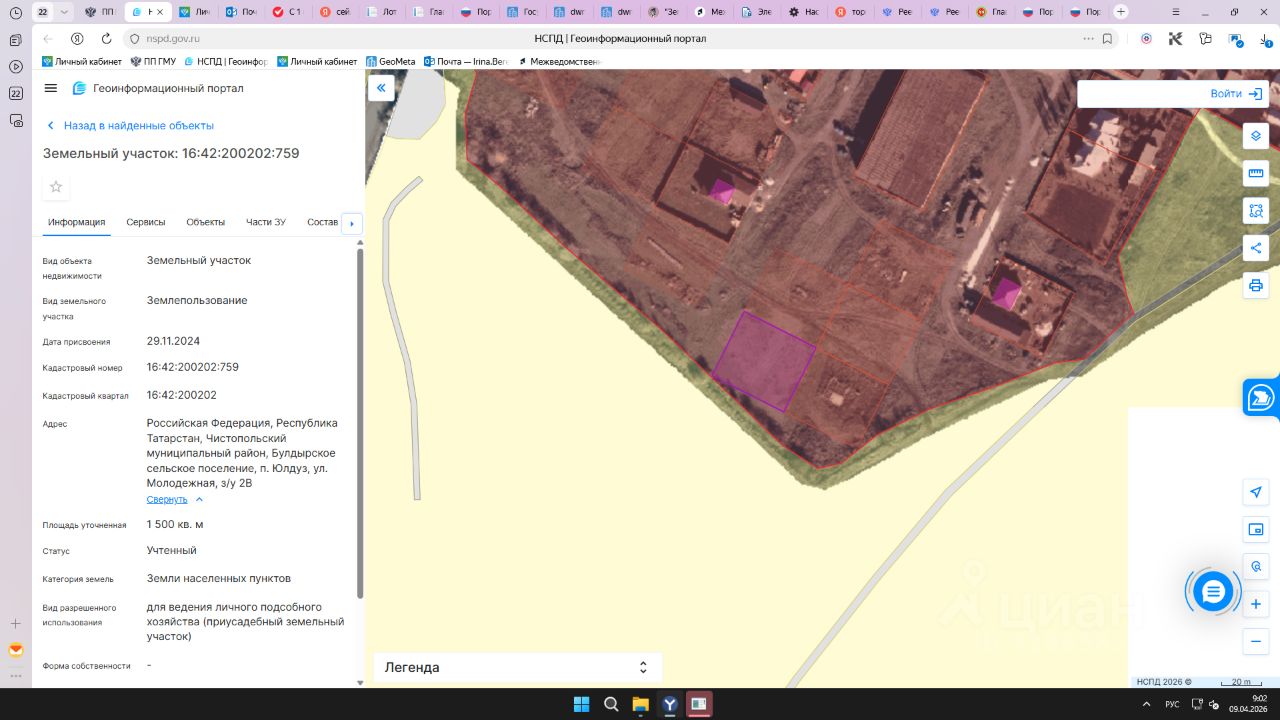Open the browser extensions puzzle icon
Image resolution: width=1280 pixels, height=720 pixels.
[x=1206, y=39]
